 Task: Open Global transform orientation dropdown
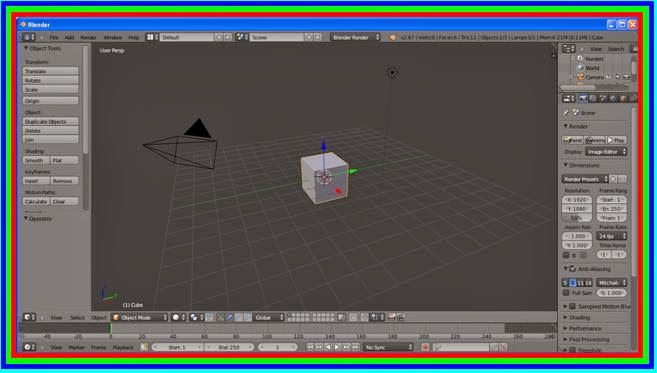point(269,317)
